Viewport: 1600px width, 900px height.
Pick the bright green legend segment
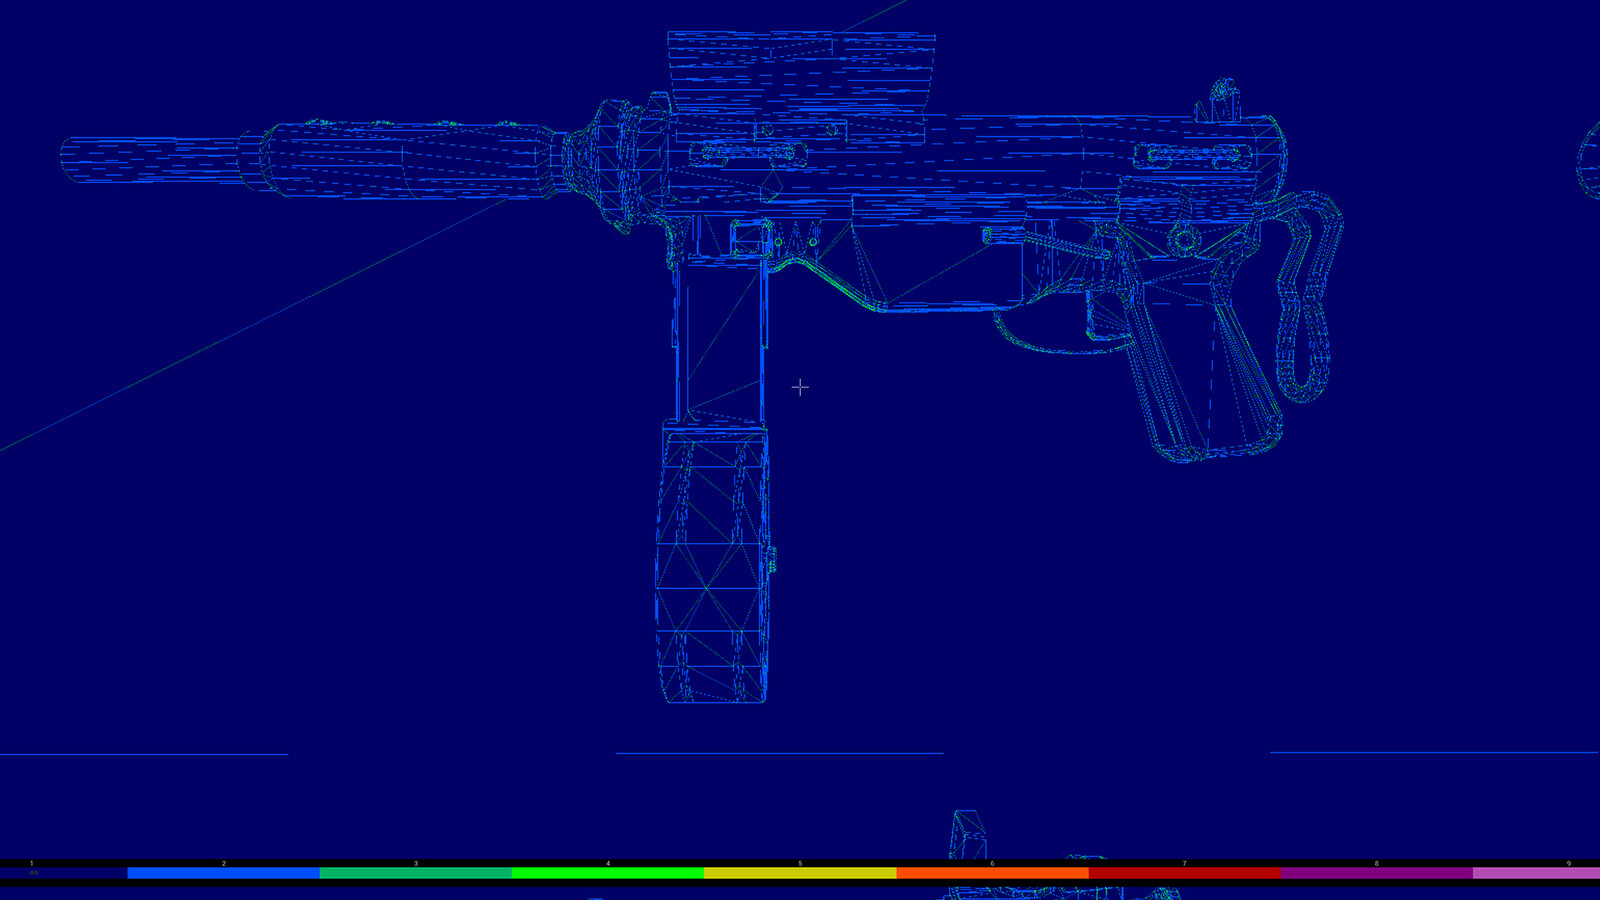pyautogui.click(x=607, y=873)
